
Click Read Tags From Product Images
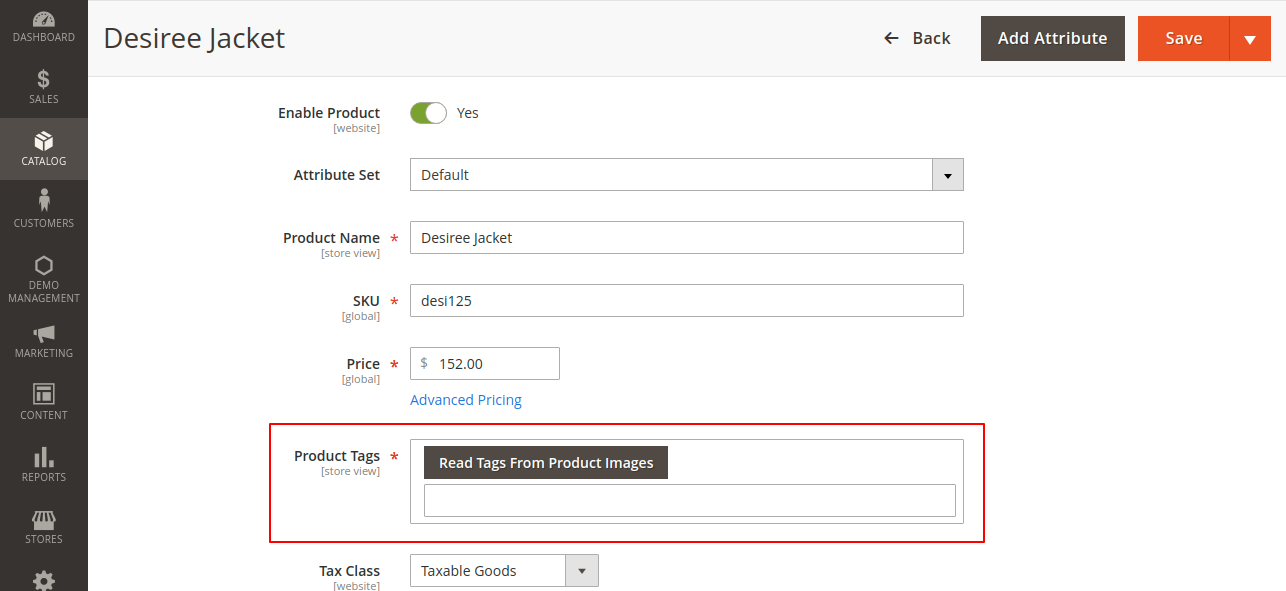pos(546,463)
